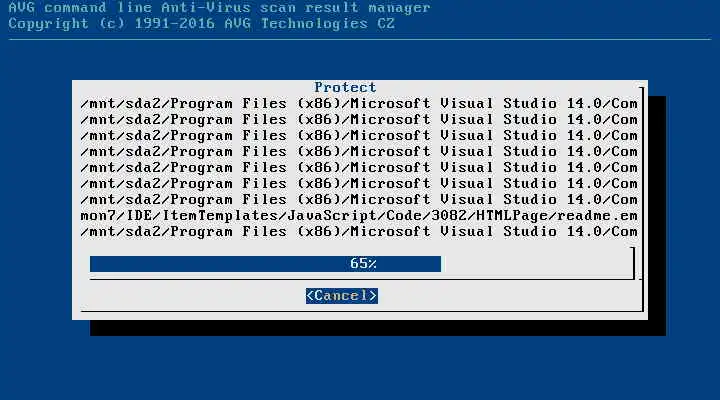Viewport: 720px width, 400px height.
Task: Click the unfilled part of the progress bar
Action: pyautogui.click(x=536, y=264)
